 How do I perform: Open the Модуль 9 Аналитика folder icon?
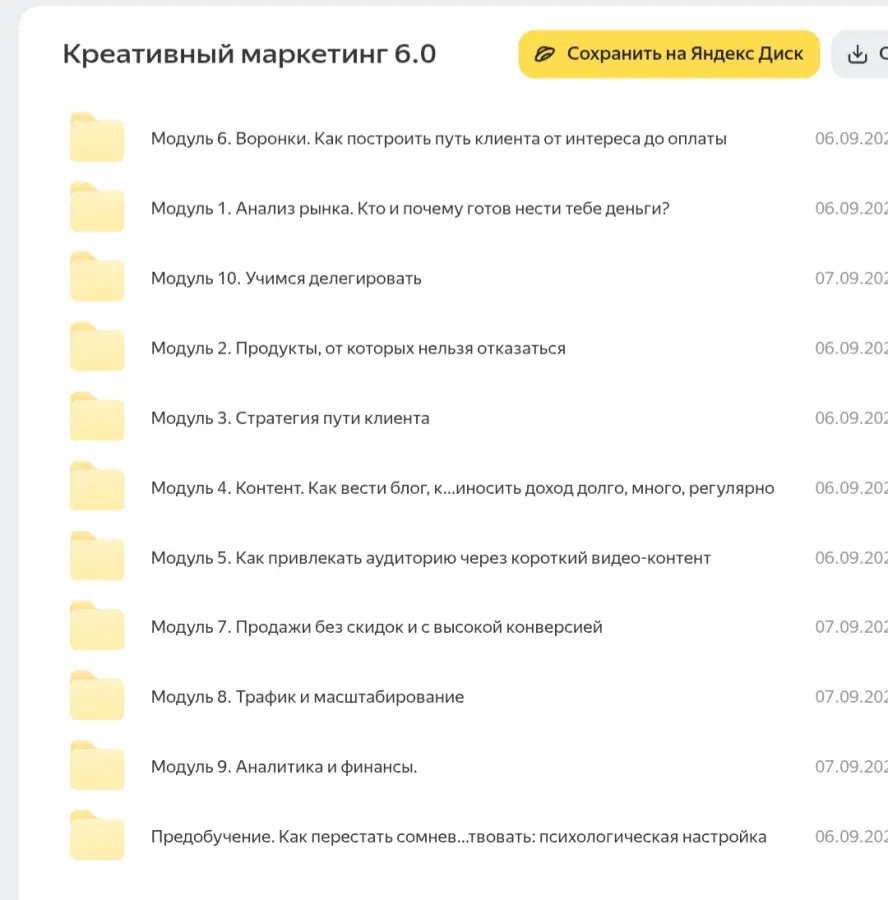[x=97, y=766]
